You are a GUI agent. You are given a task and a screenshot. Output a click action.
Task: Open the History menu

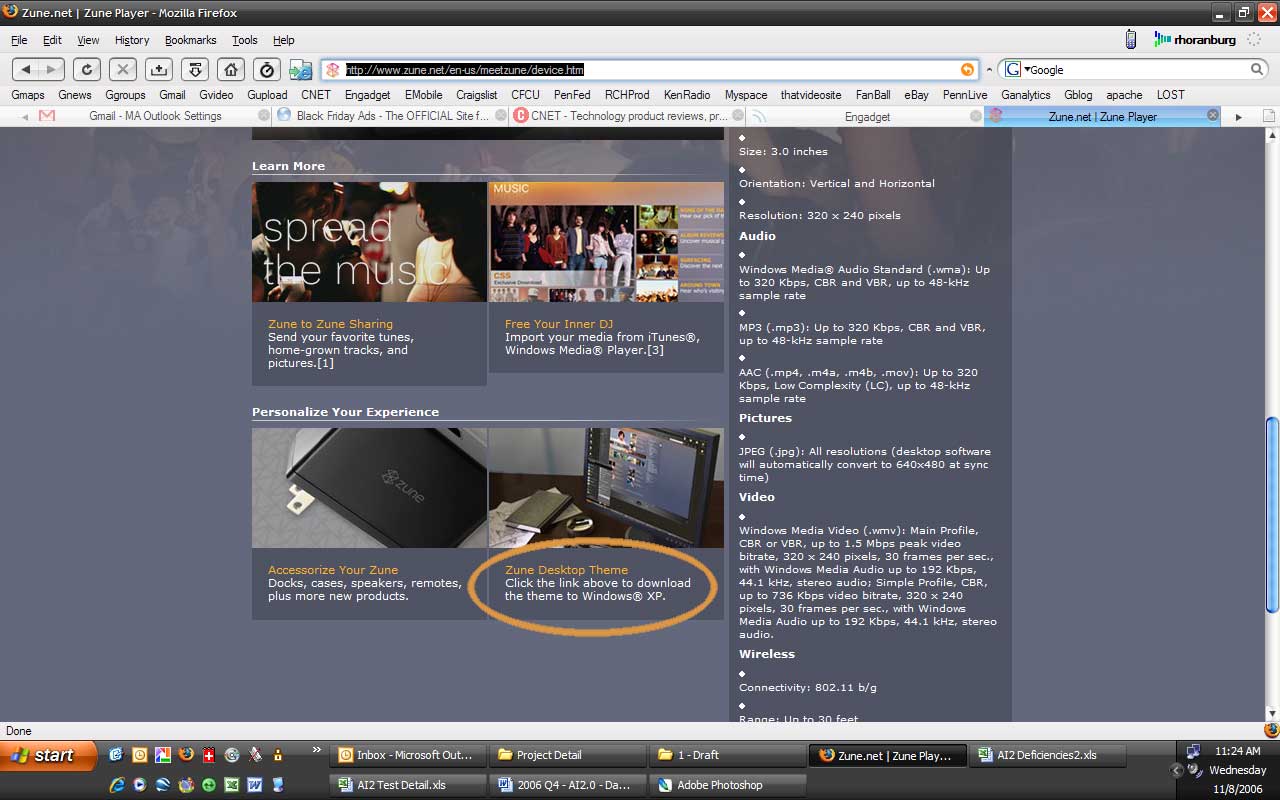point(132,40)
